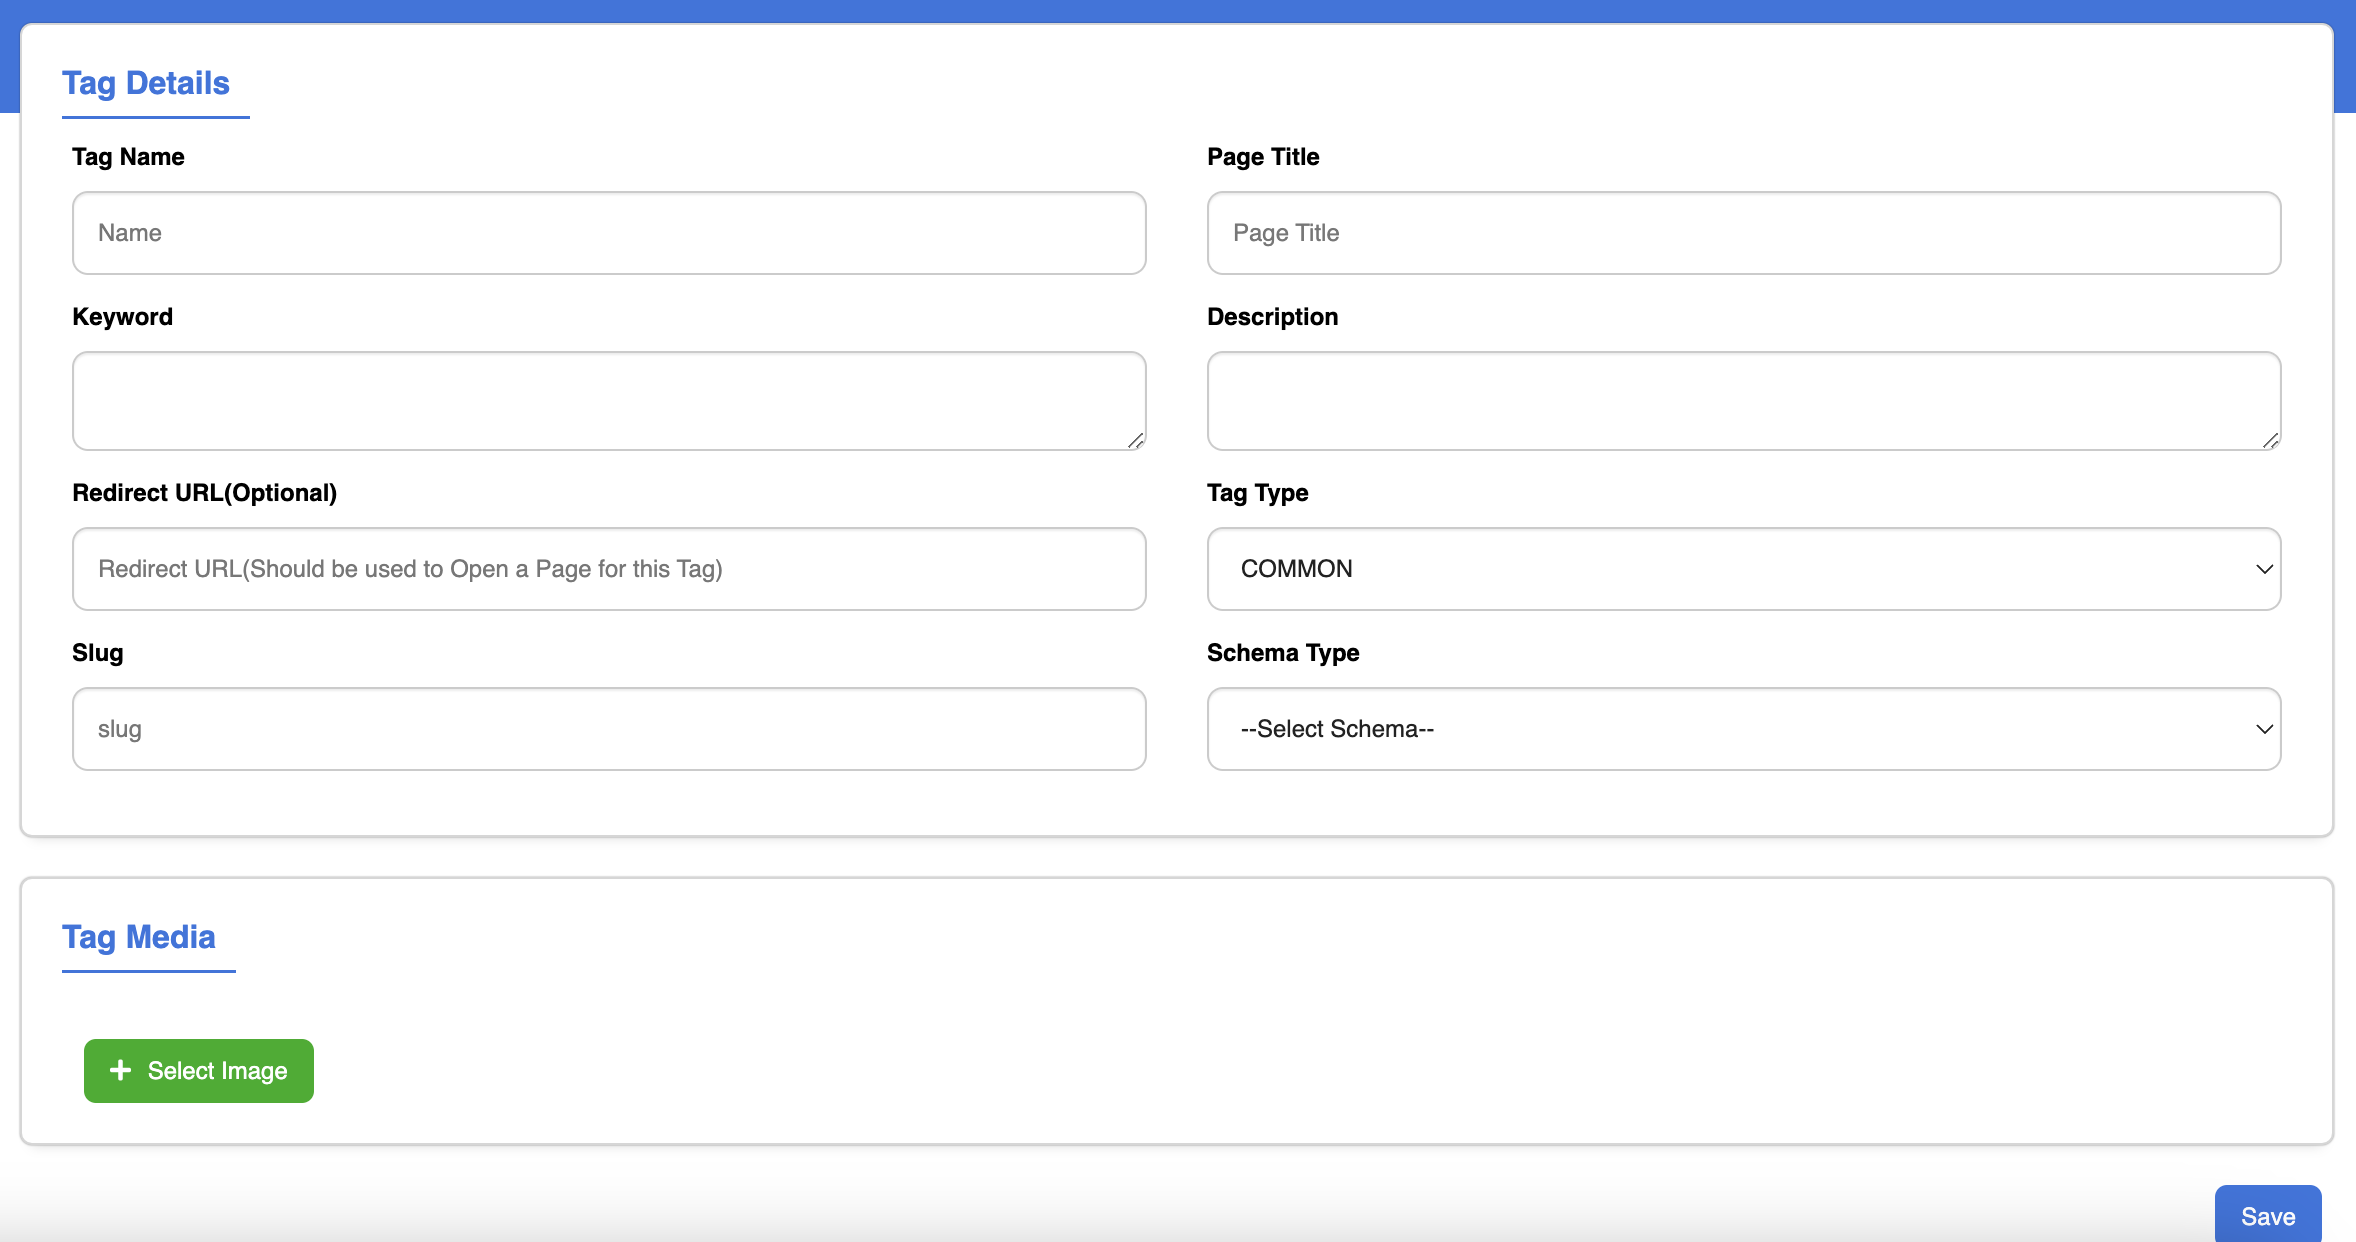Click the Schema Type dropdown chevron arrow
Screen dimensions: 2356x1242
pyautogui.click(x=2264, y=729)
